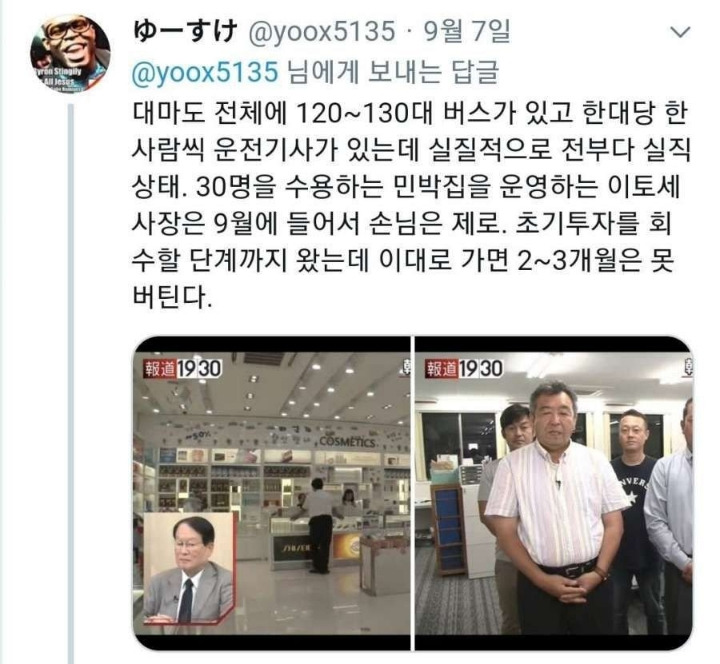The width and height of the screenshot is (720, 664).
Task: Click the 報道1930 logo on left image
Action: pos(183,368)
